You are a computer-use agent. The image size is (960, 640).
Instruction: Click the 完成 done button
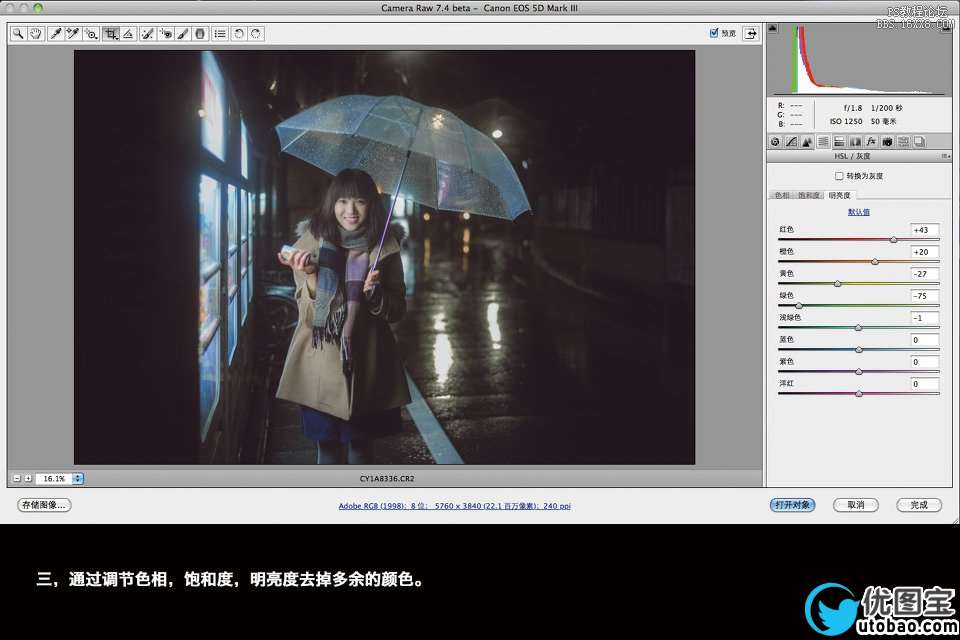(x=919, y=505)
